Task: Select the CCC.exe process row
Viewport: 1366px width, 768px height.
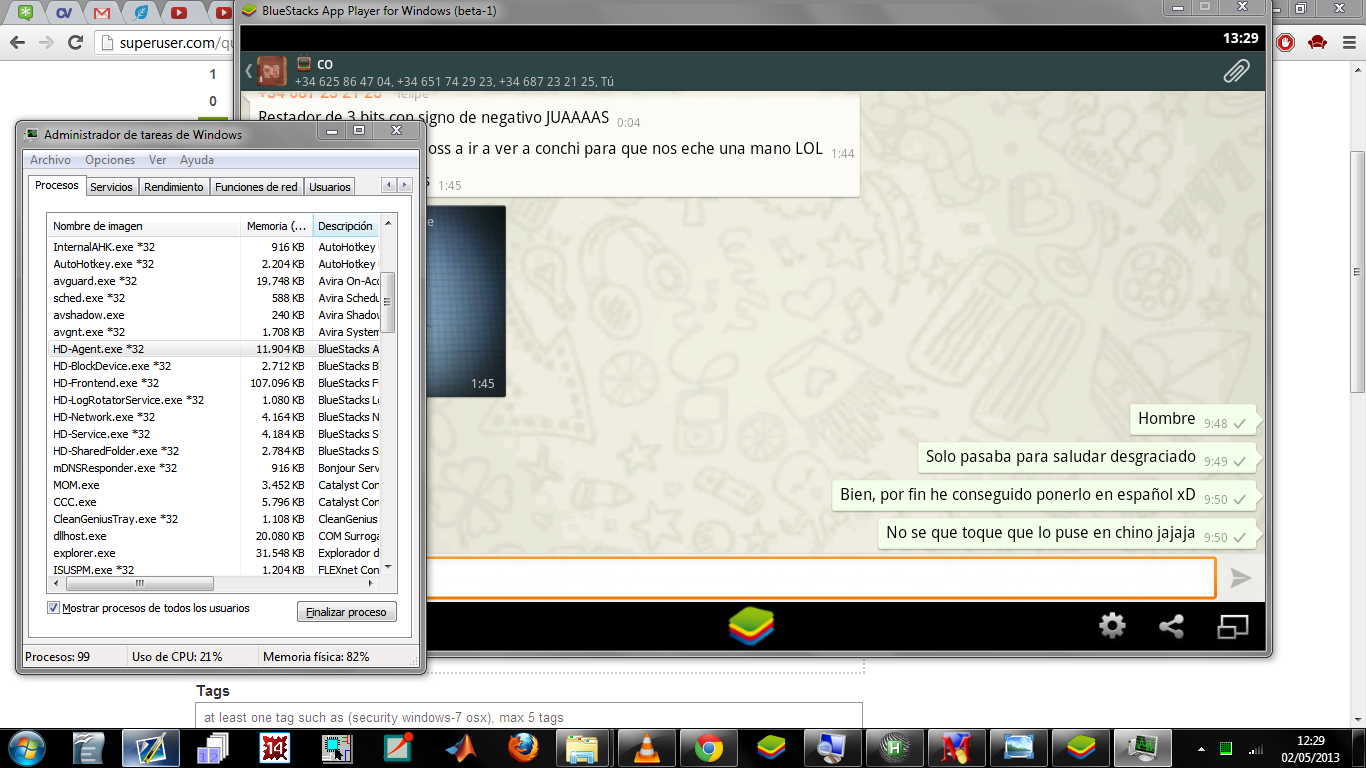Action: [214, 502]
